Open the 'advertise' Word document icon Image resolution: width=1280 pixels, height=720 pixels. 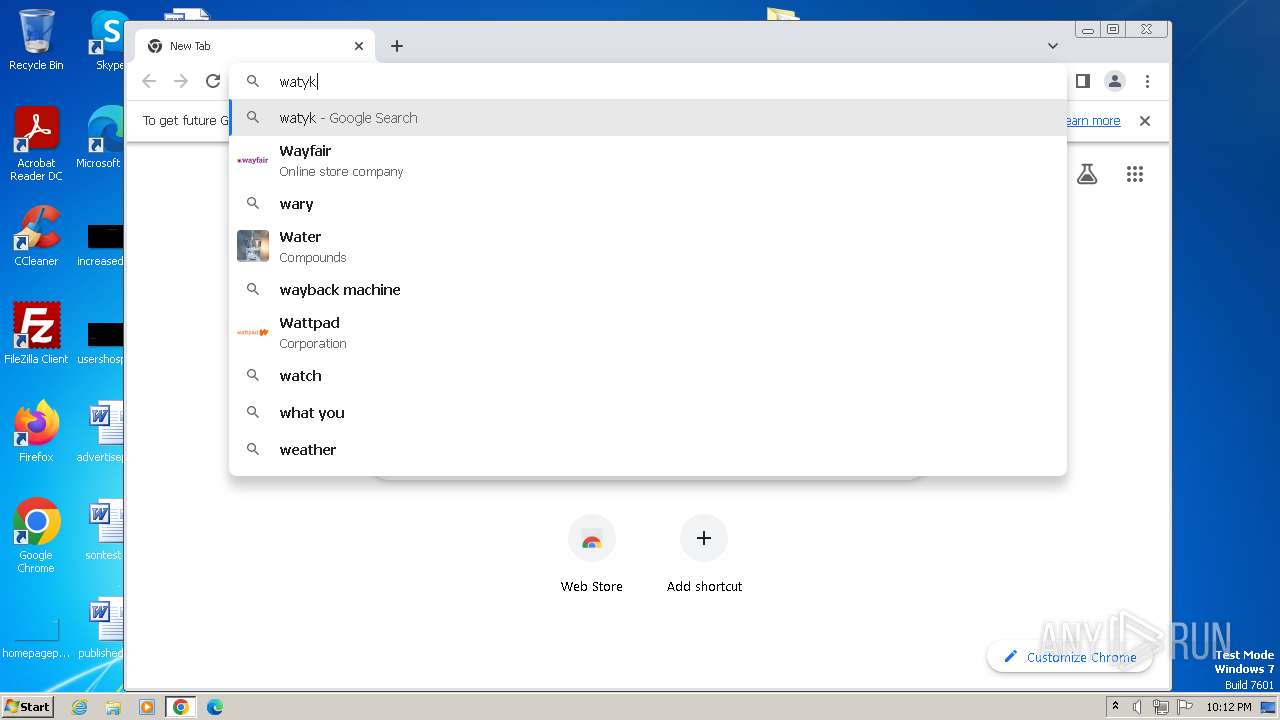(x=102, y=431)
